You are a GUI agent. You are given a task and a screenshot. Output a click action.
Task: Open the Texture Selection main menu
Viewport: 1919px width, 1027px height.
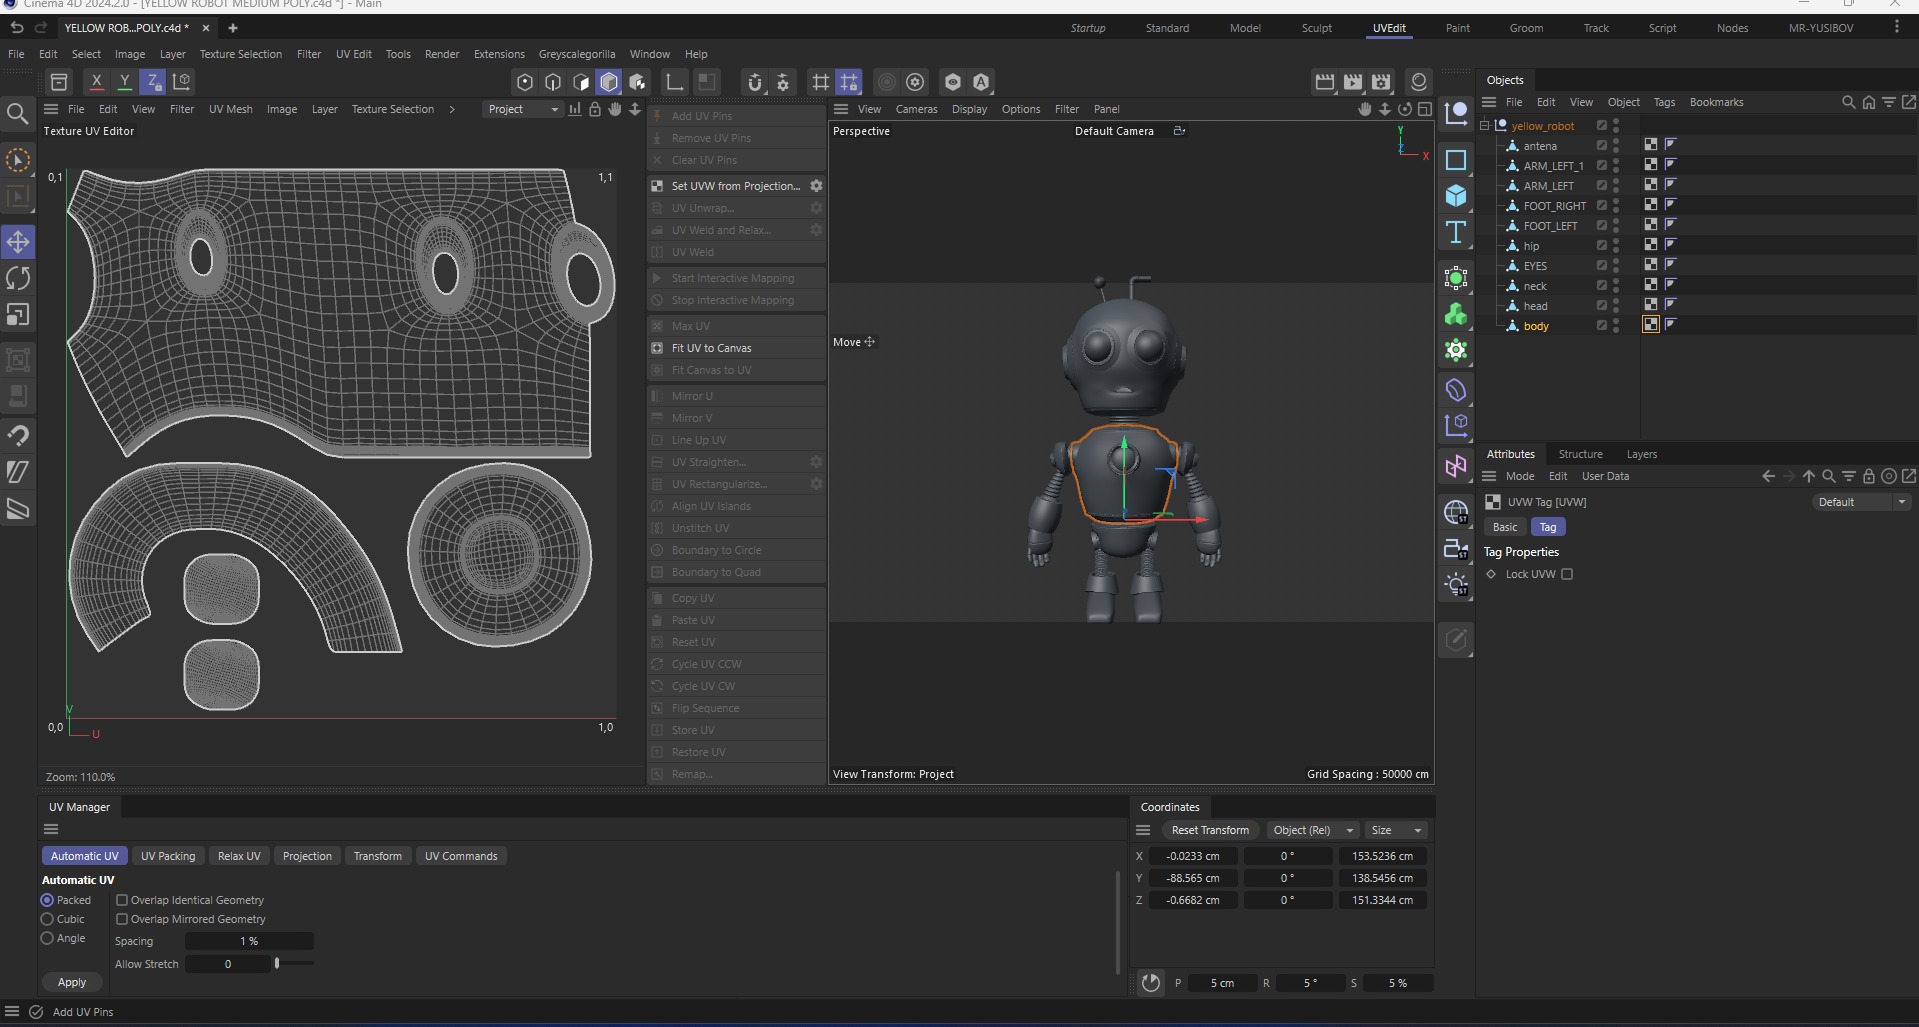click(x=240, y=54)
